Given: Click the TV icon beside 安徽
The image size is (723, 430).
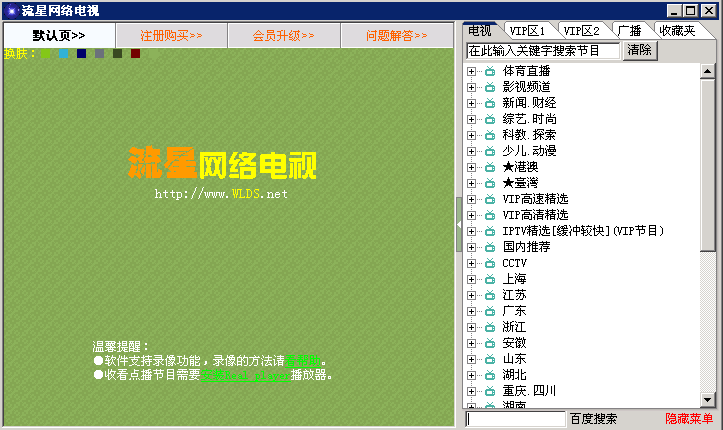Looking at the screenshot, I should click(x=490, y=343).
